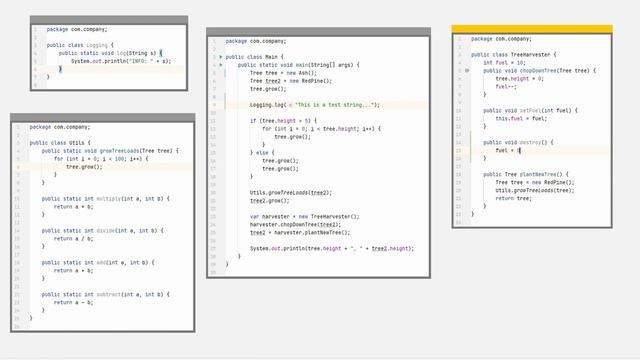Click 'public class Main {' line
The image size is (640, 360).
254,57
